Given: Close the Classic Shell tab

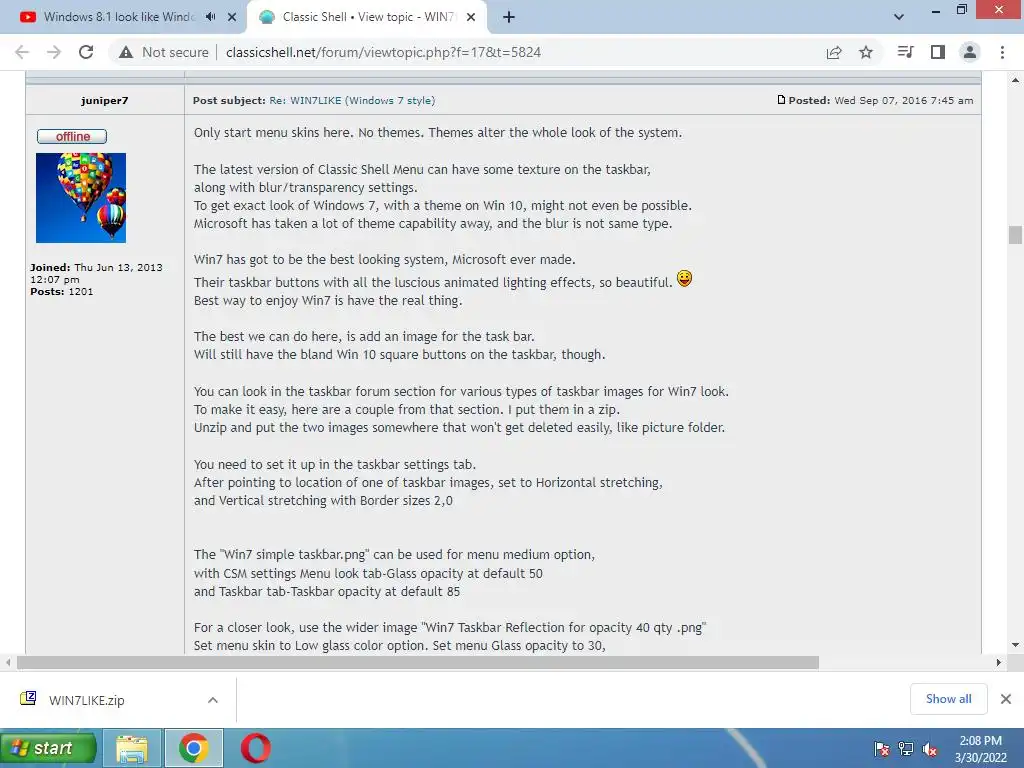Looking at the screenshot, I should click(471, 17).
